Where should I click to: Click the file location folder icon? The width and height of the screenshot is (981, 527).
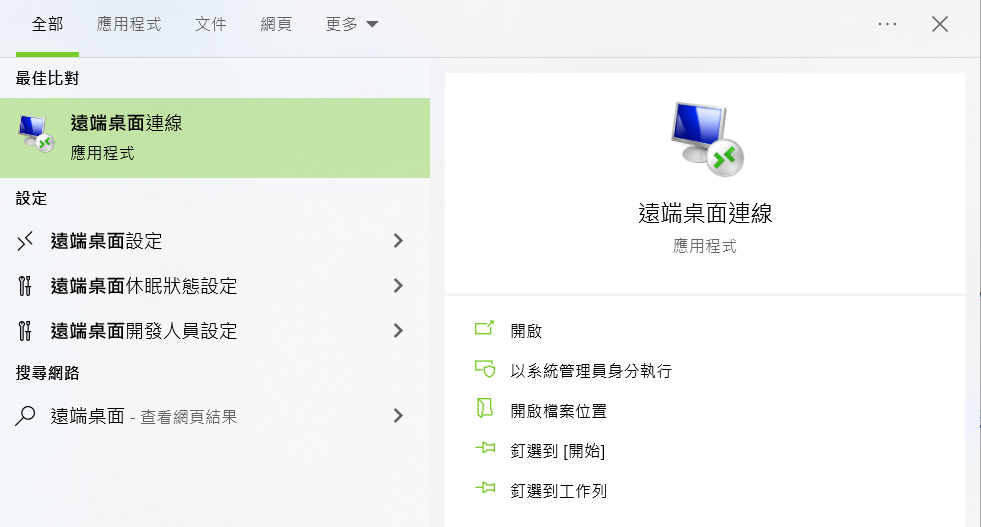tap(485, 408)
